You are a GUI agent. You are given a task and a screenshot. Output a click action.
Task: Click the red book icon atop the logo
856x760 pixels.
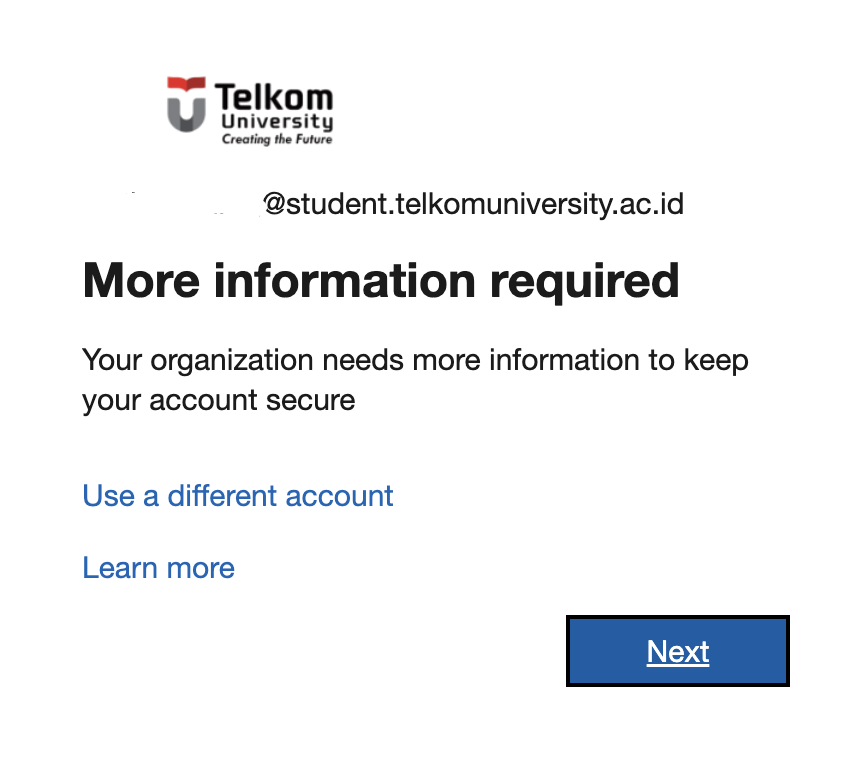pyautogui.click(x=187, y=84)
